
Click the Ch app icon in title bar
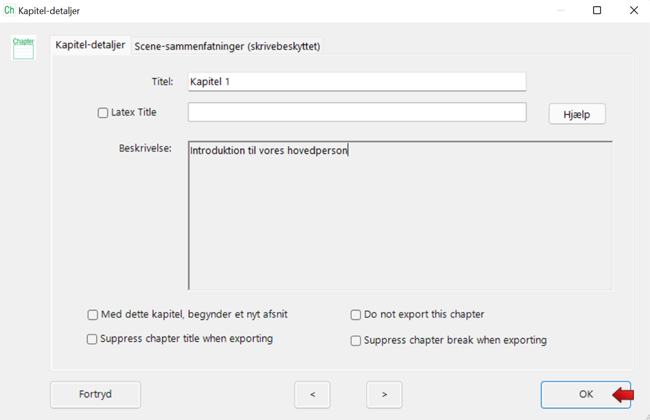[10, 10]
